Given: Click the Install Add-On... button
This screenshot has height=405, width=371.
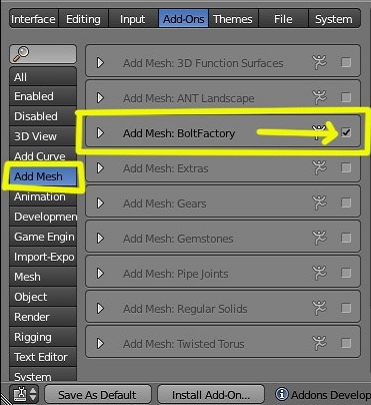Looking at the screenshot, I should [211, 395].
